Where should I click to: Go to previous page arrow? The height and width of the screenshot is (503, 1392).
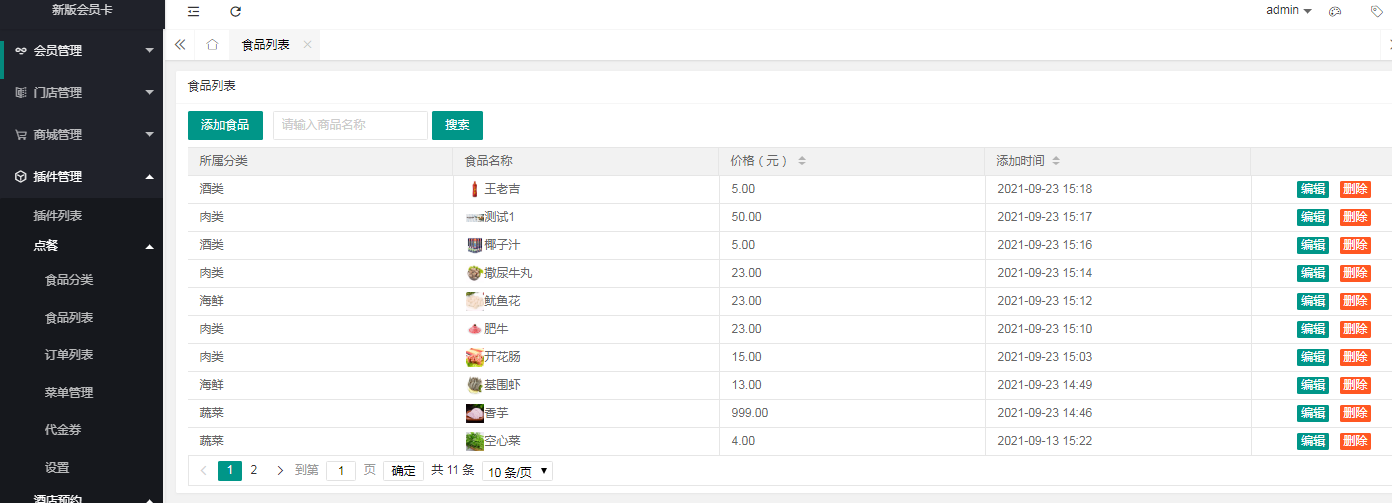(x=203, y=470)
